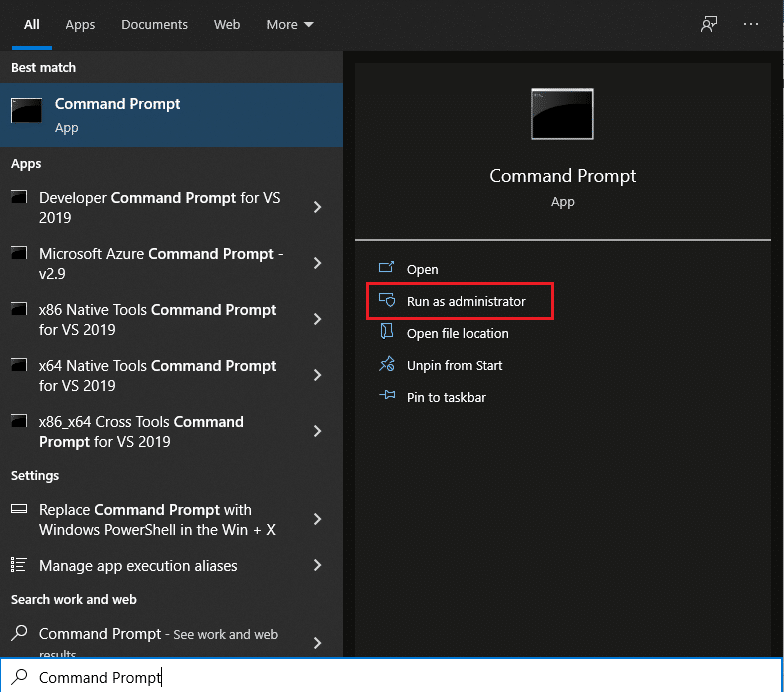Open the three-dot options menu
Viewport: 784px width, 694px height.
751,24
